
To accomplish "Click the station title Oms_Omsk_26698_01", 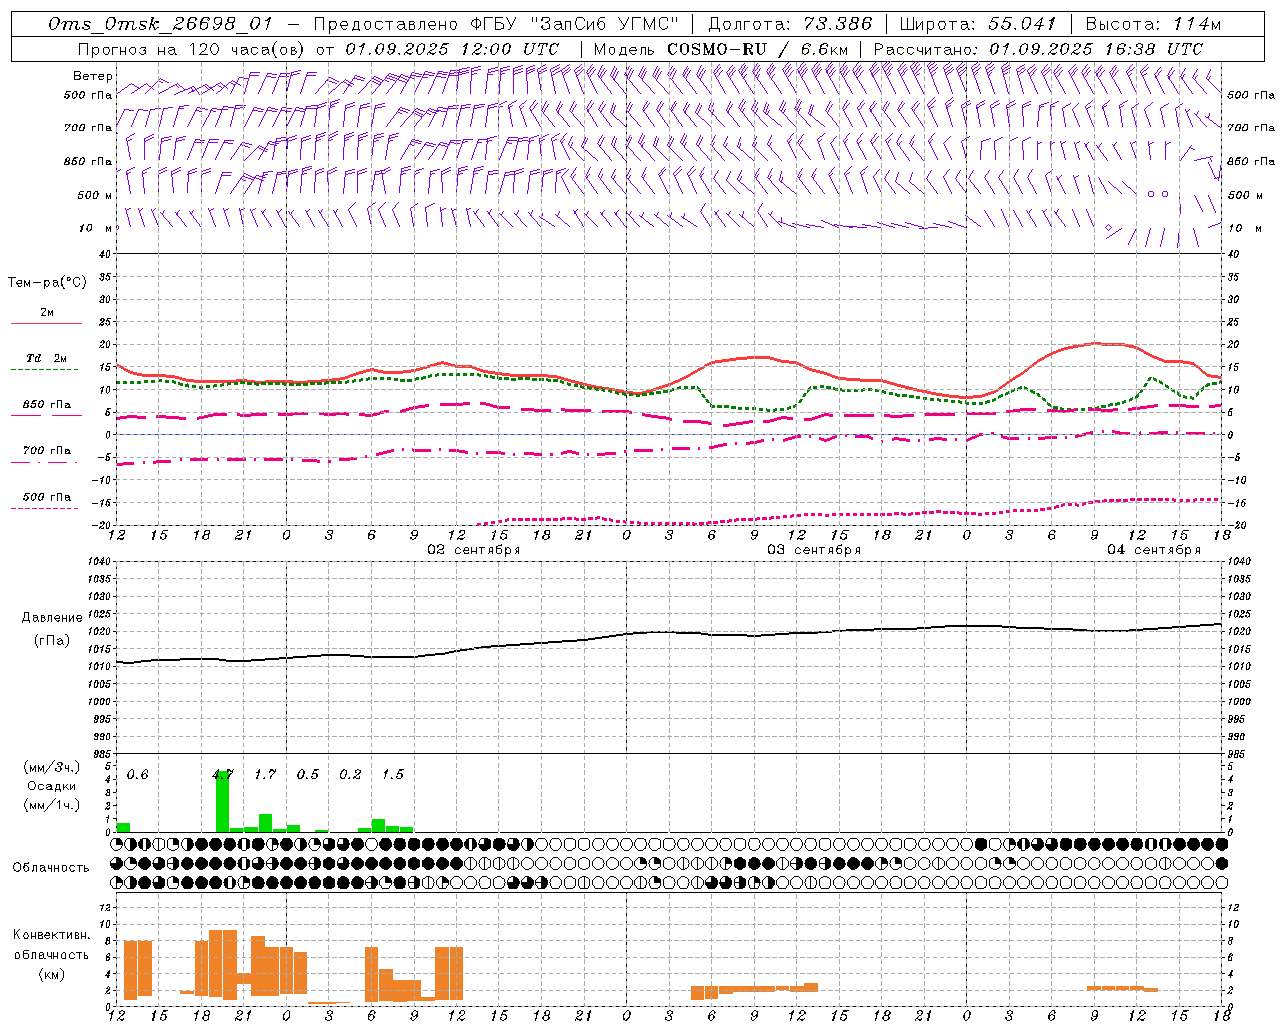I will (x=160, y=24).
